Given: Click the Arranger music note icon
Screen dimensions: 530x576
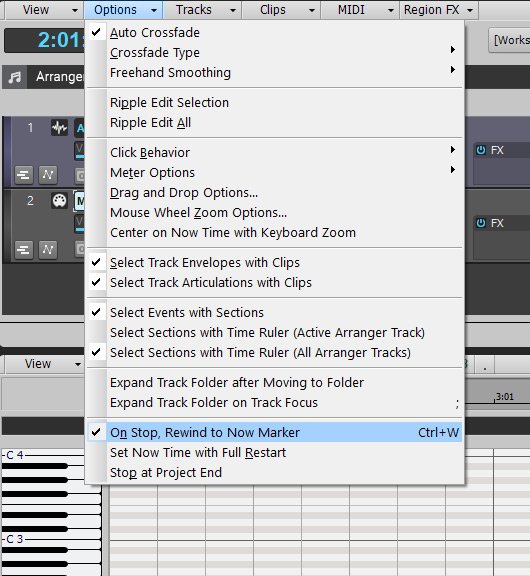Looking at the screenshot, I should tap(15, 77).
